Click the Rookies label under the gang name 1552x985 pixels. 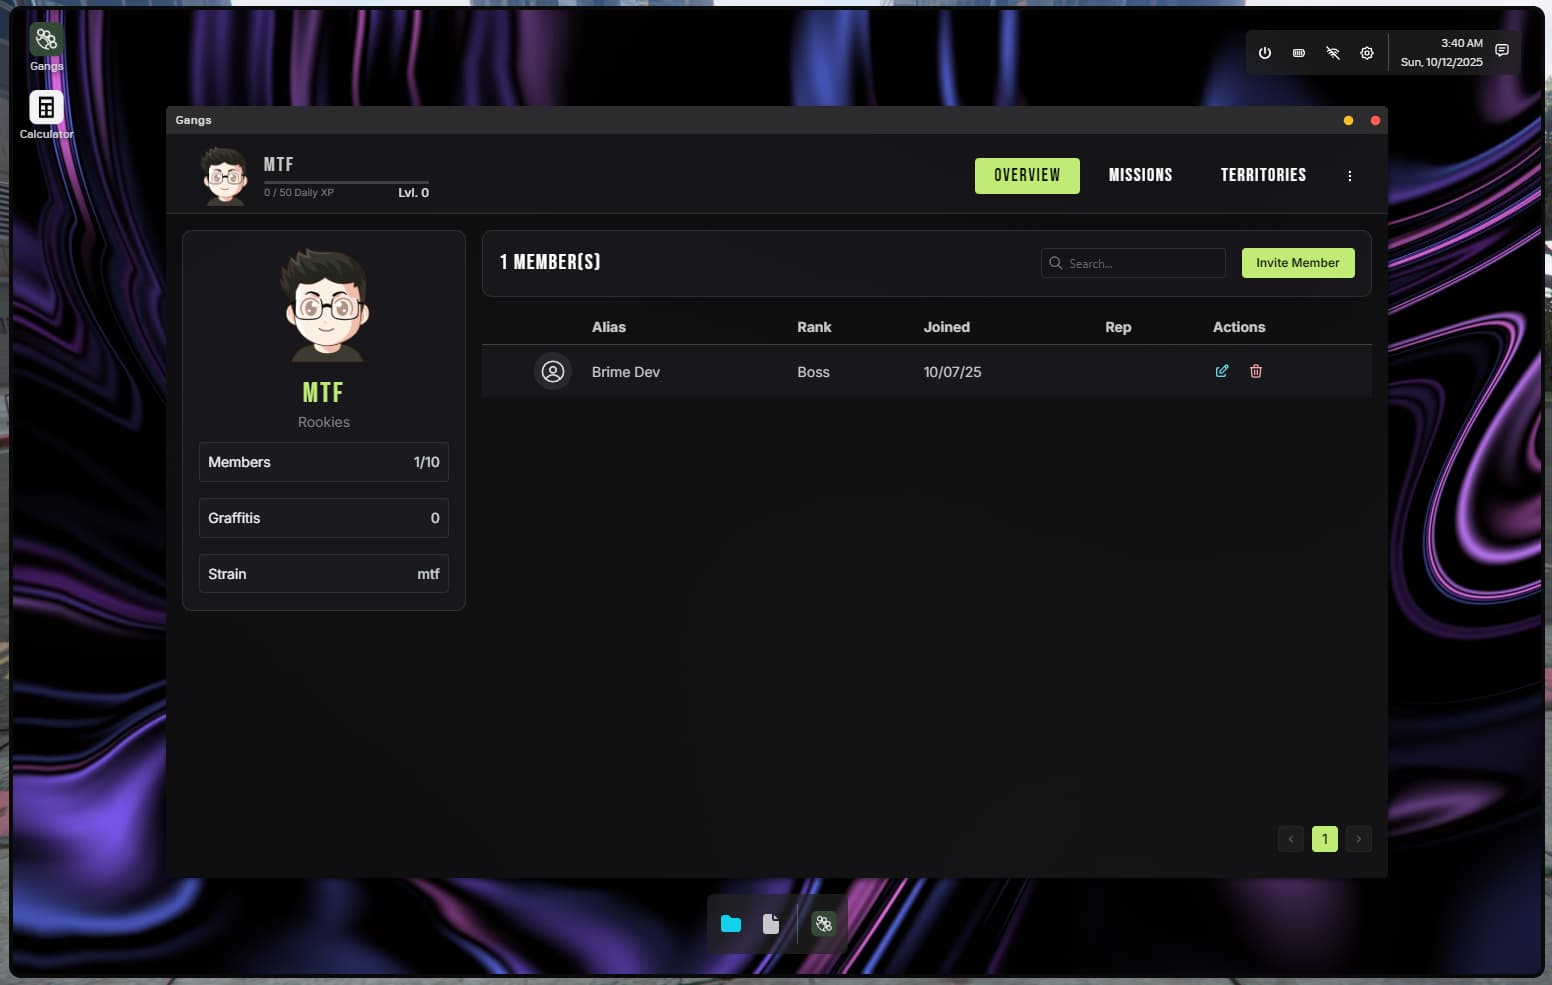324,422
